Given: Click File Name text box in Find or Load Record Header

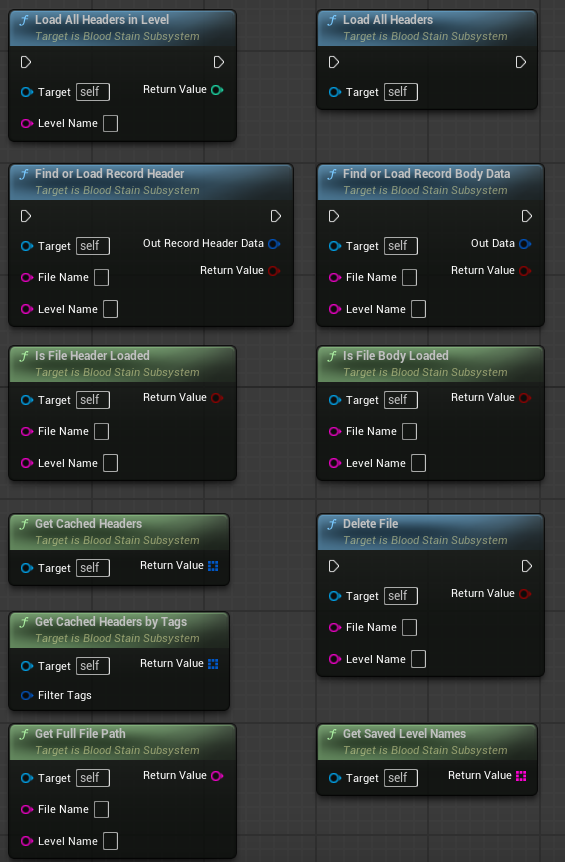Looking at the screenshot, I should click(101, 278).
